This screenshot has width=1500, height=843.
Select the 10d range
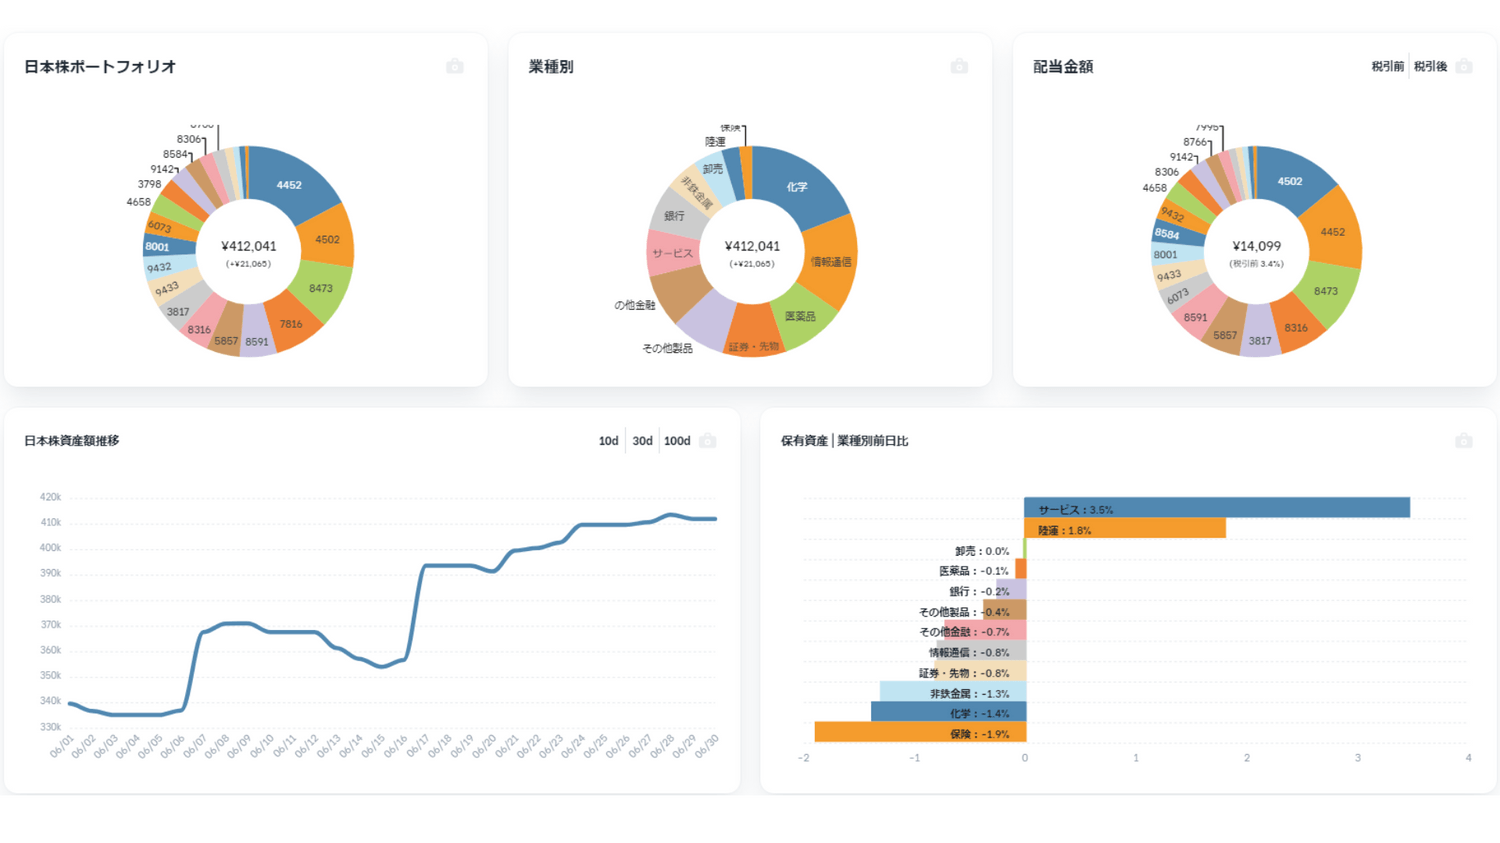(x=608, y=441)
